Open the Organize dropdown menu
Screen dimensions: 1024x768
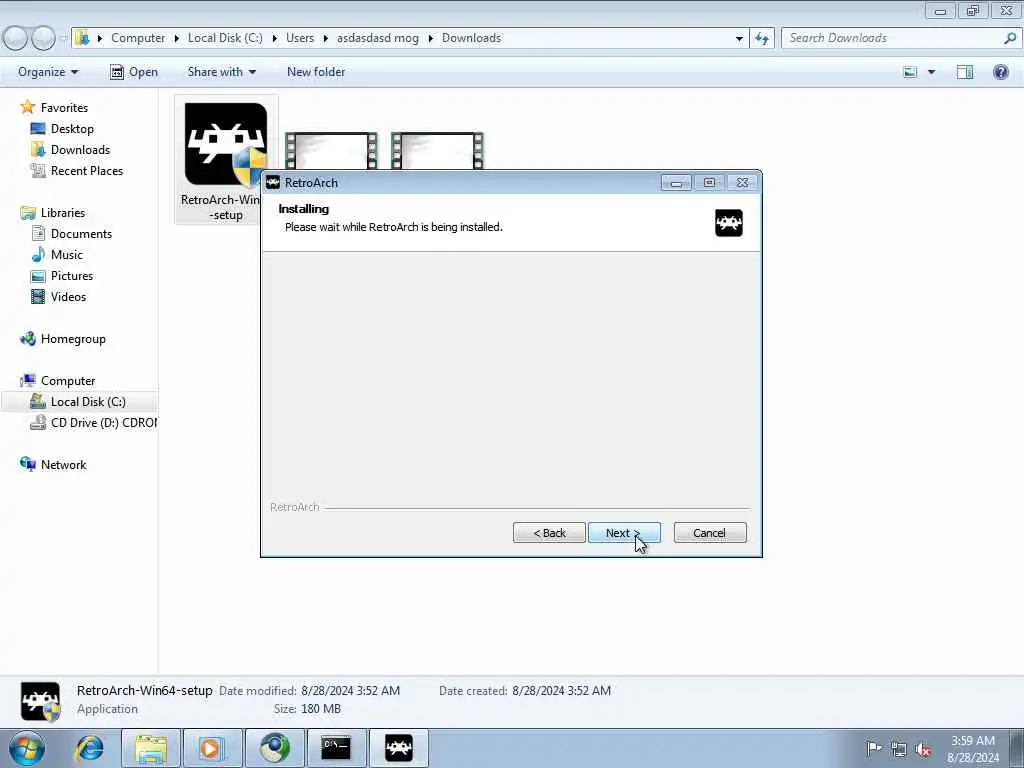[x=48, y=72]
